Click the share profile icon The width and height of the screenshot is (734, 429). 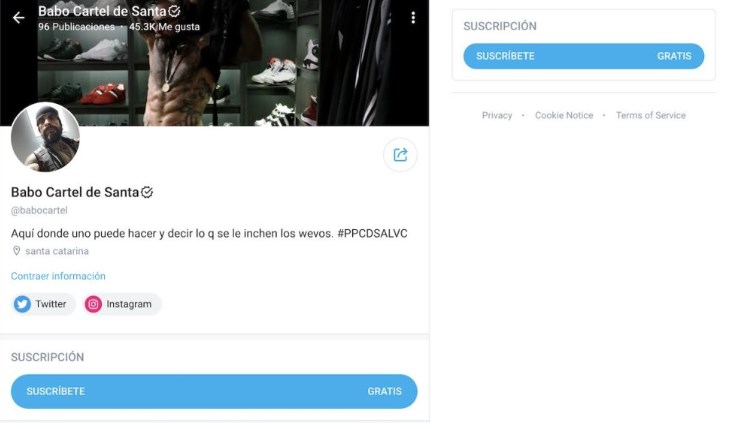click(400, 155)
